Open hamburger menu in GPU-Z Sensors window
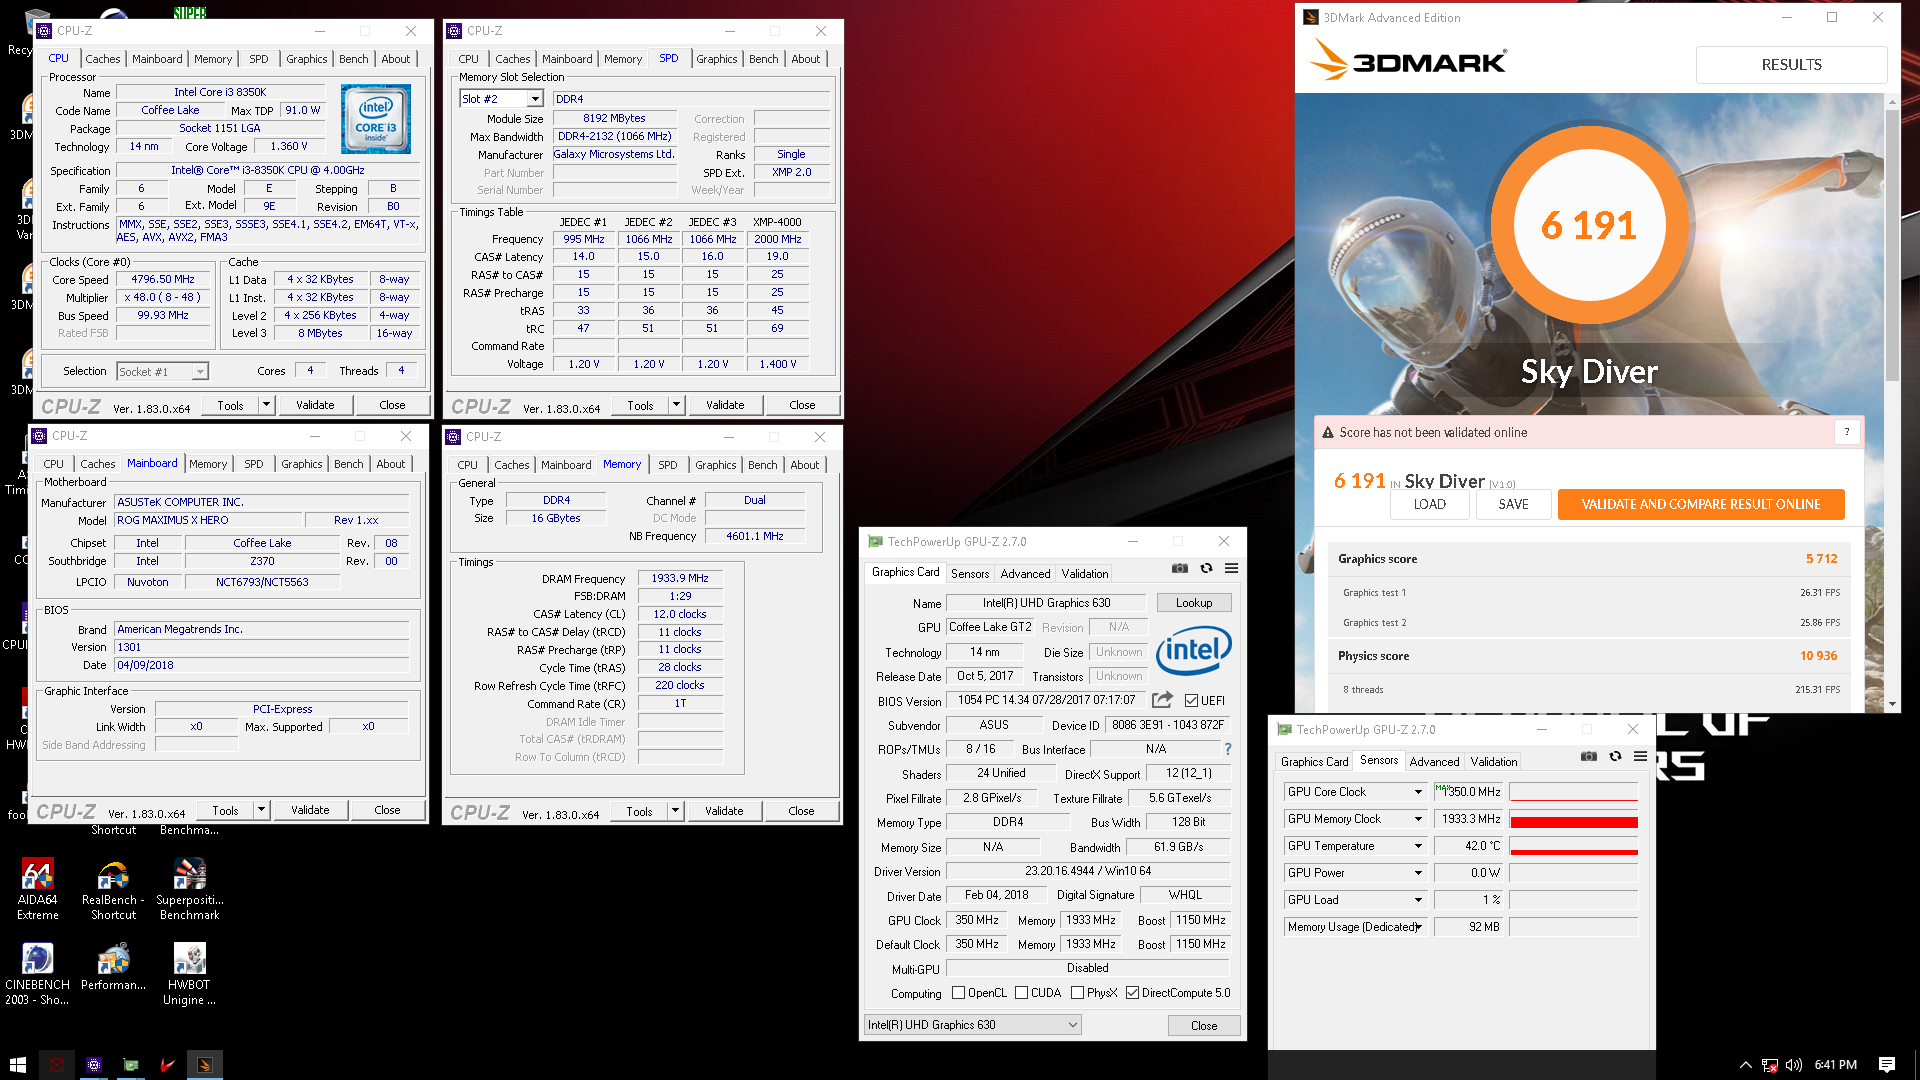 (1641, 756)
